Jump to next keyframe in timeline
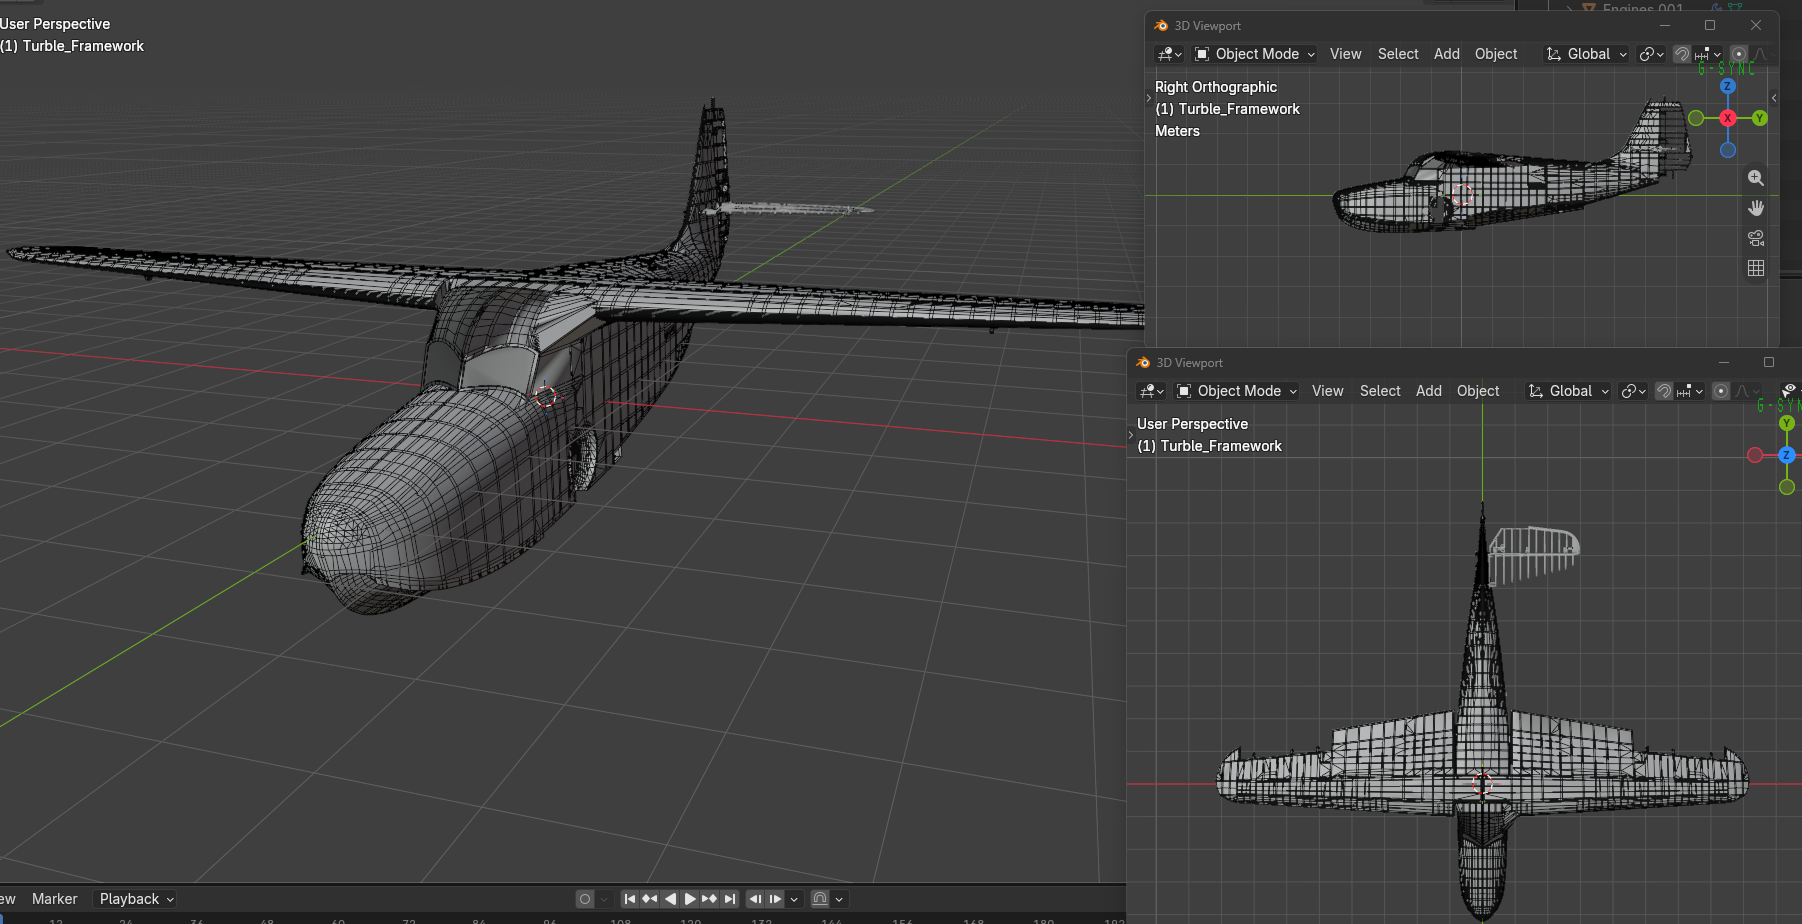Viewport: 1802px width, 924px height. pos(710,899)
